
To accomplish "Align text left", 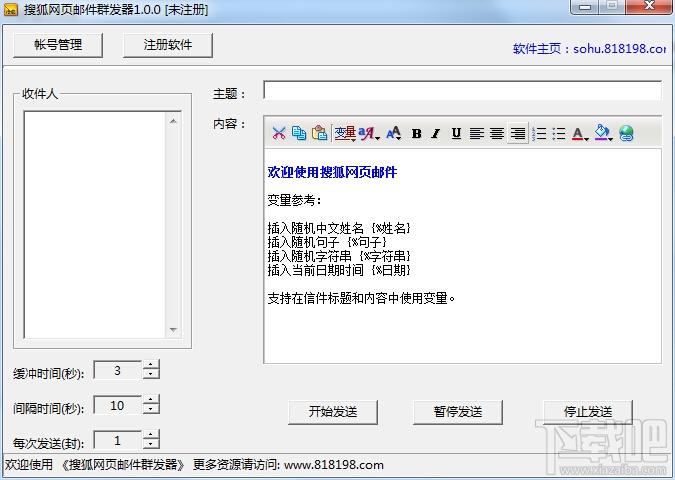I will (477, 133).
